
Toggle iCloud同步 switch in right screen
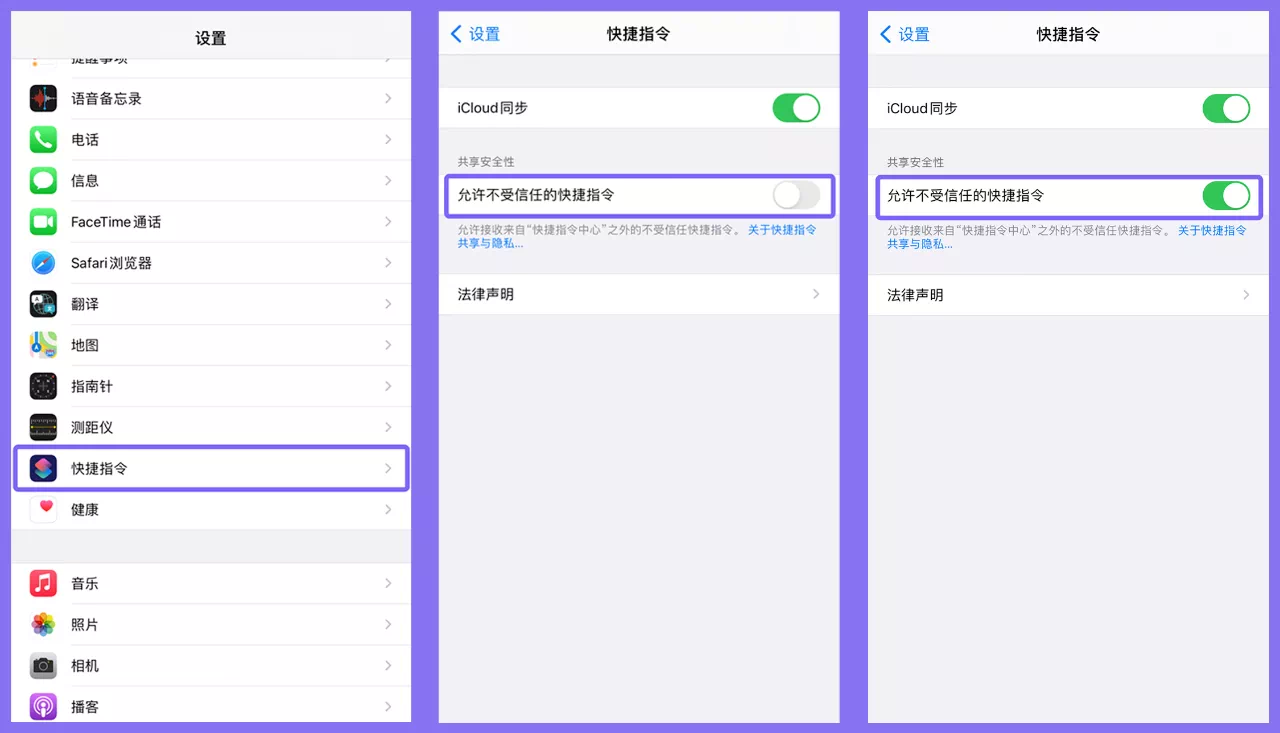(x=1226, y=108)
